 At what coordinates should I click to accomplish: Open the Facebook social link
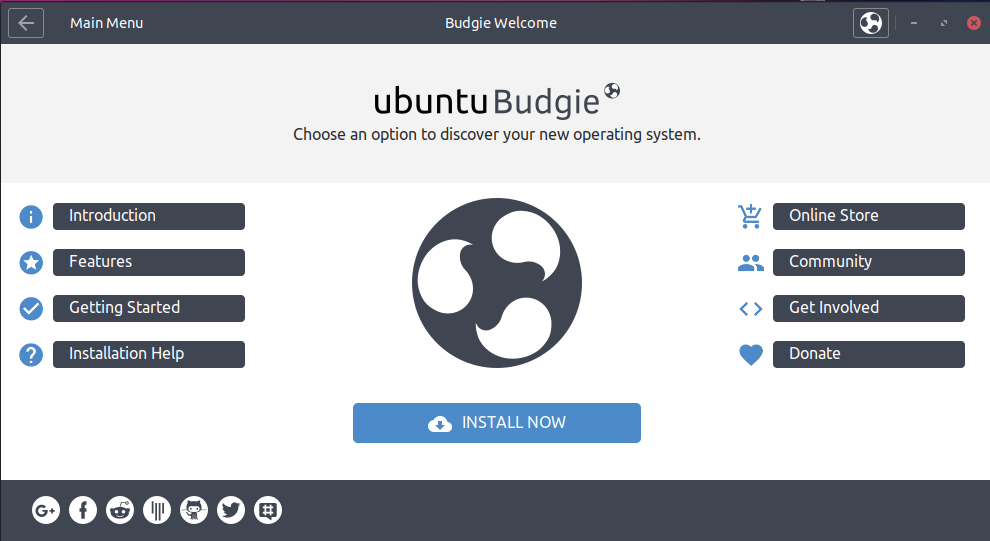(83, 510)
